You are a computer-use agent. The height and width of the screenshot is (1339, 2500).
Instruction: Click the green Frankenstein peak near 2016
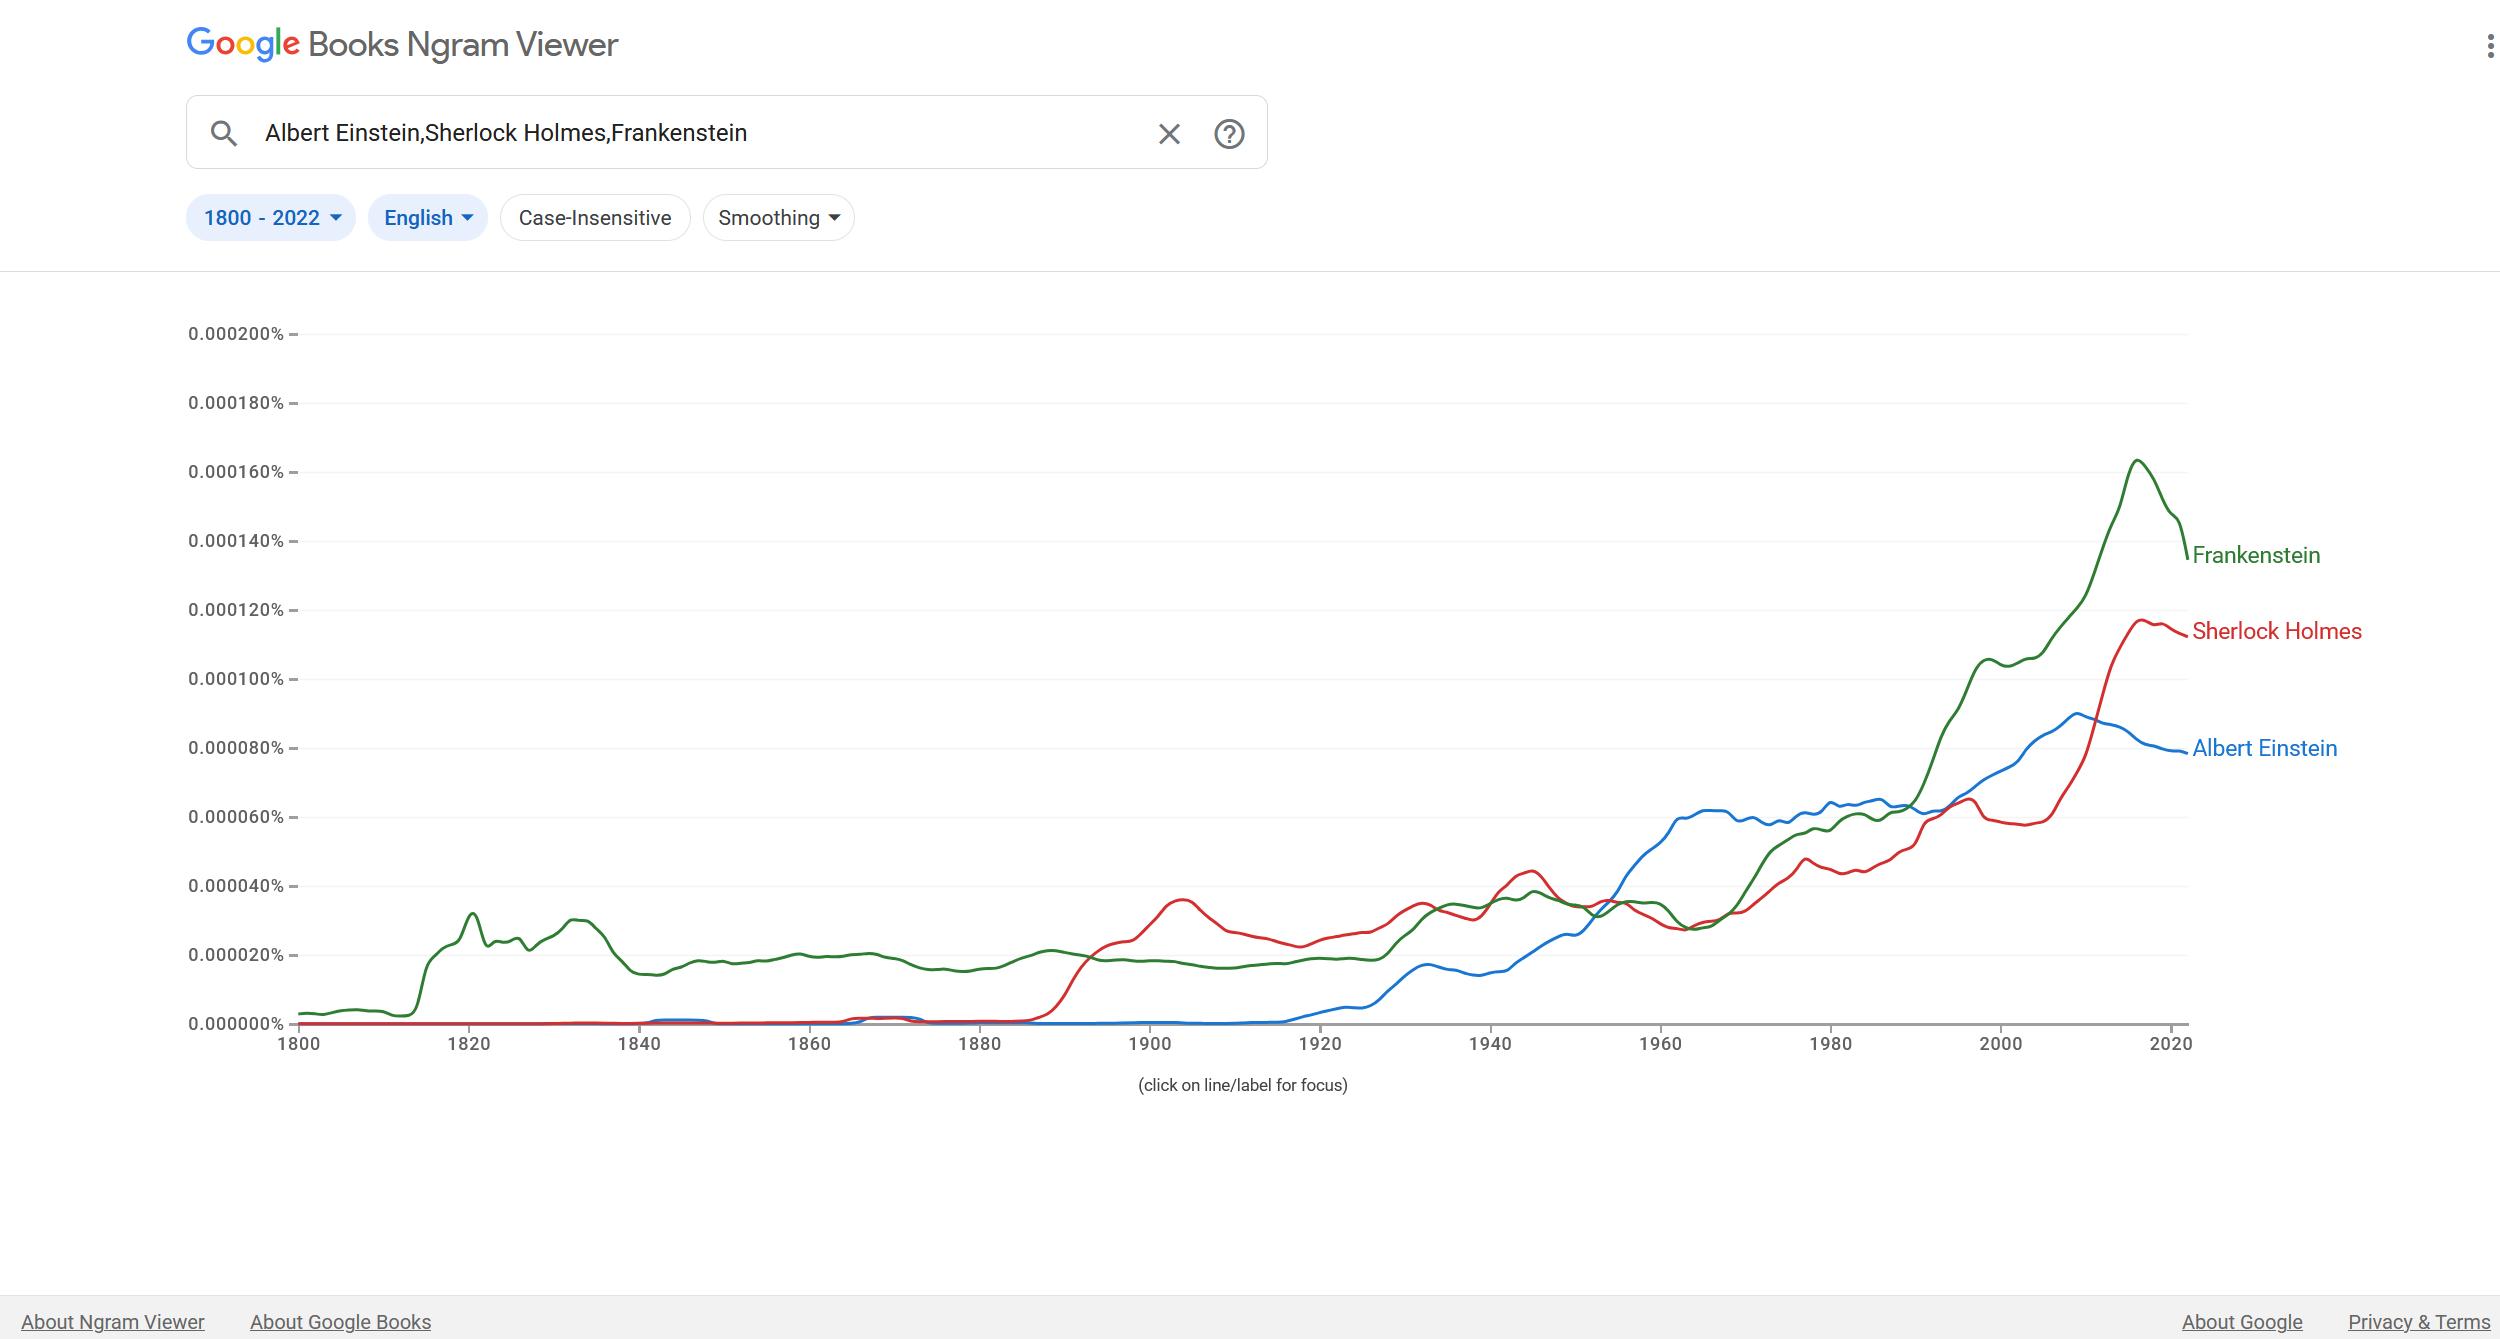coord(2137,461)
